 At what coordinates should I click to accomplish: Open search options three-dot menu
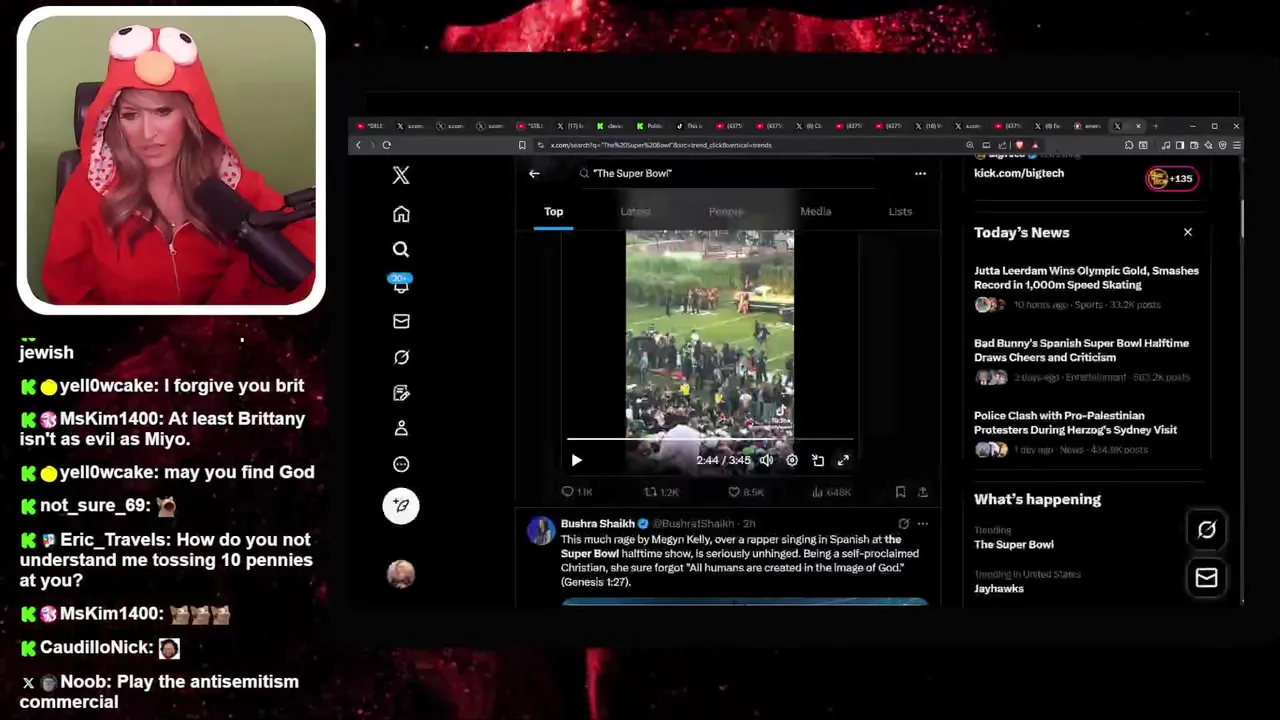pyautogui.click(x=920, y=173)
